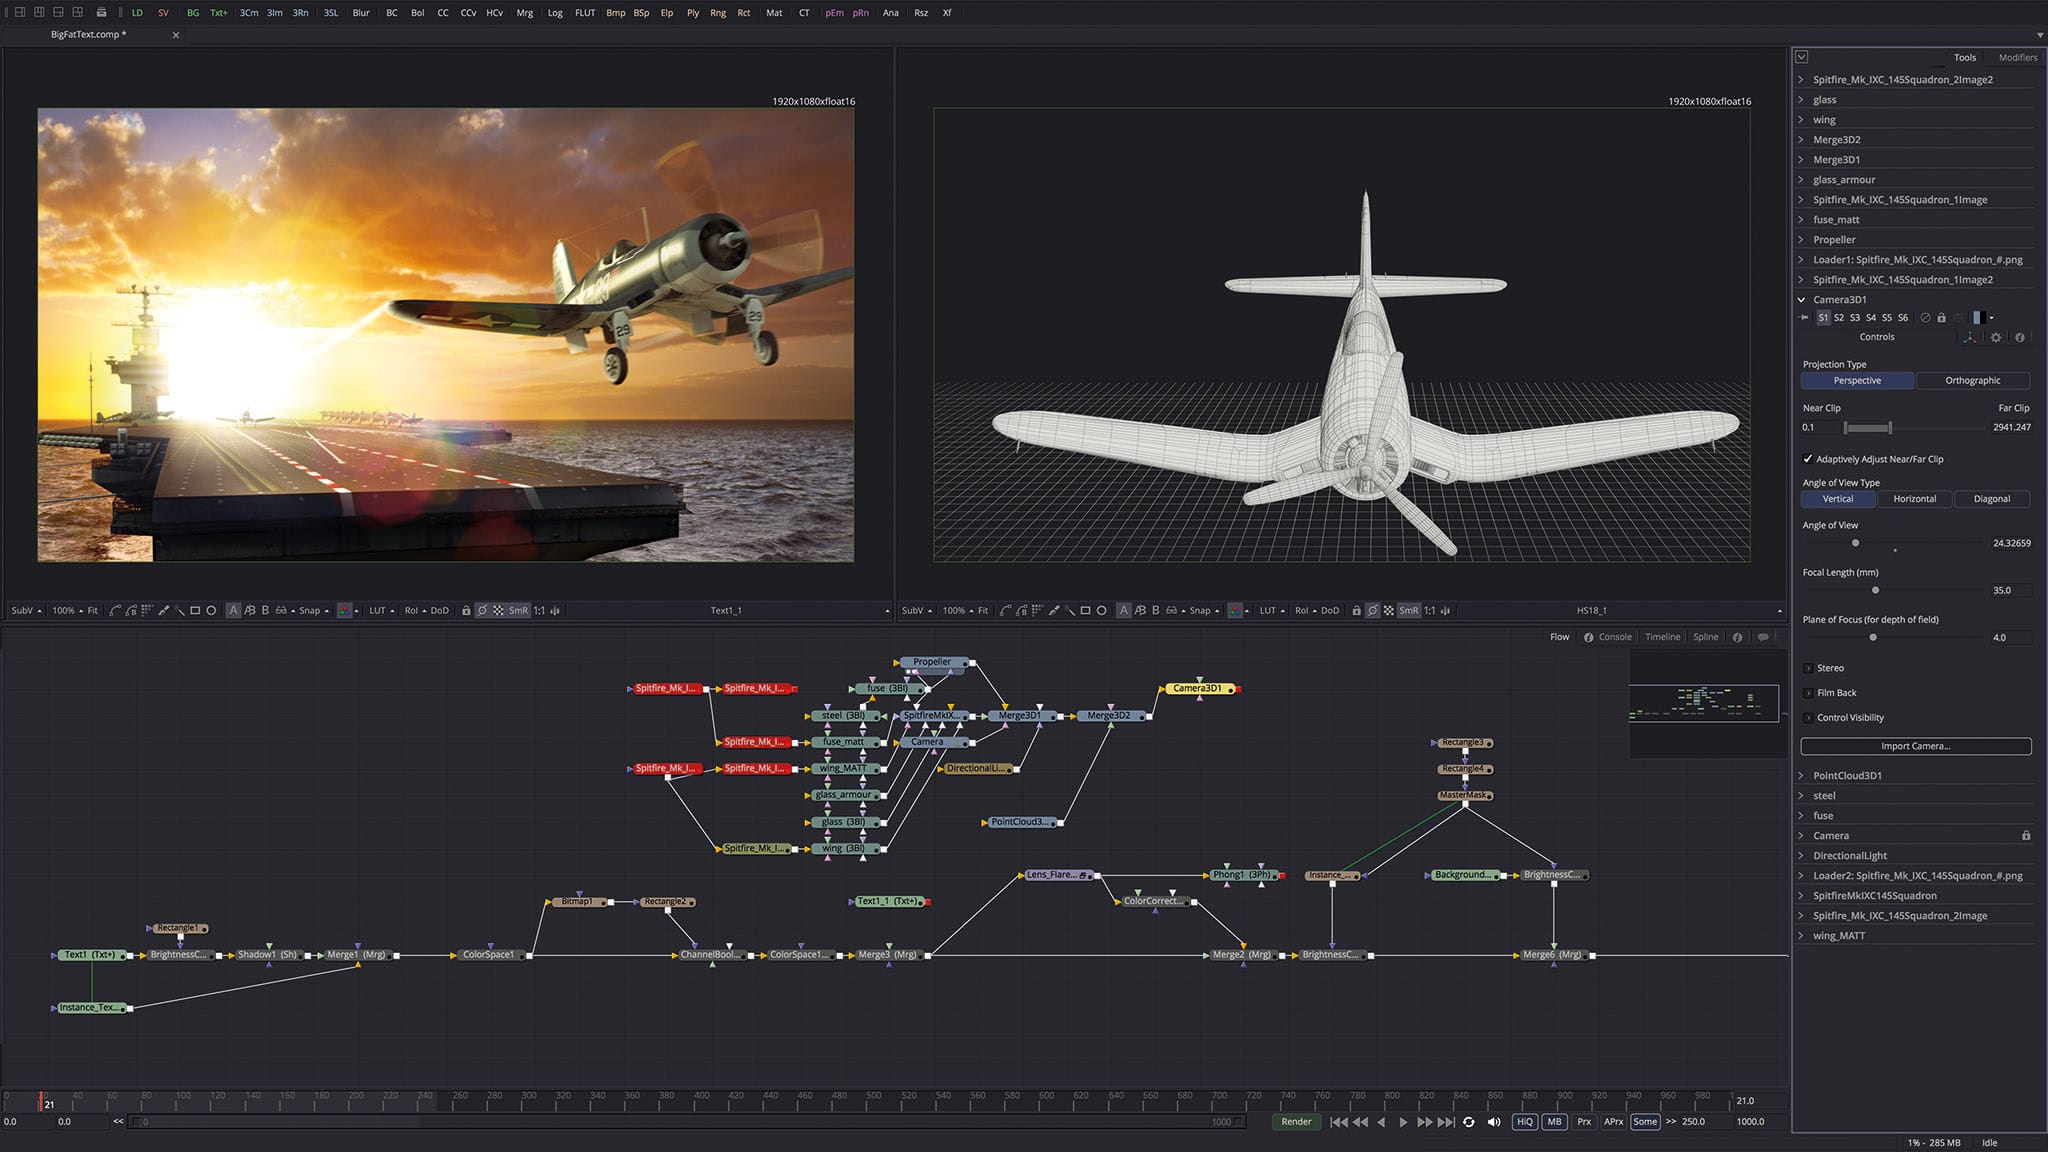The height and width of the screenshot is (1152, 2048).
Task: Open the Spline tab
Action: click(x=1705, y=637)
